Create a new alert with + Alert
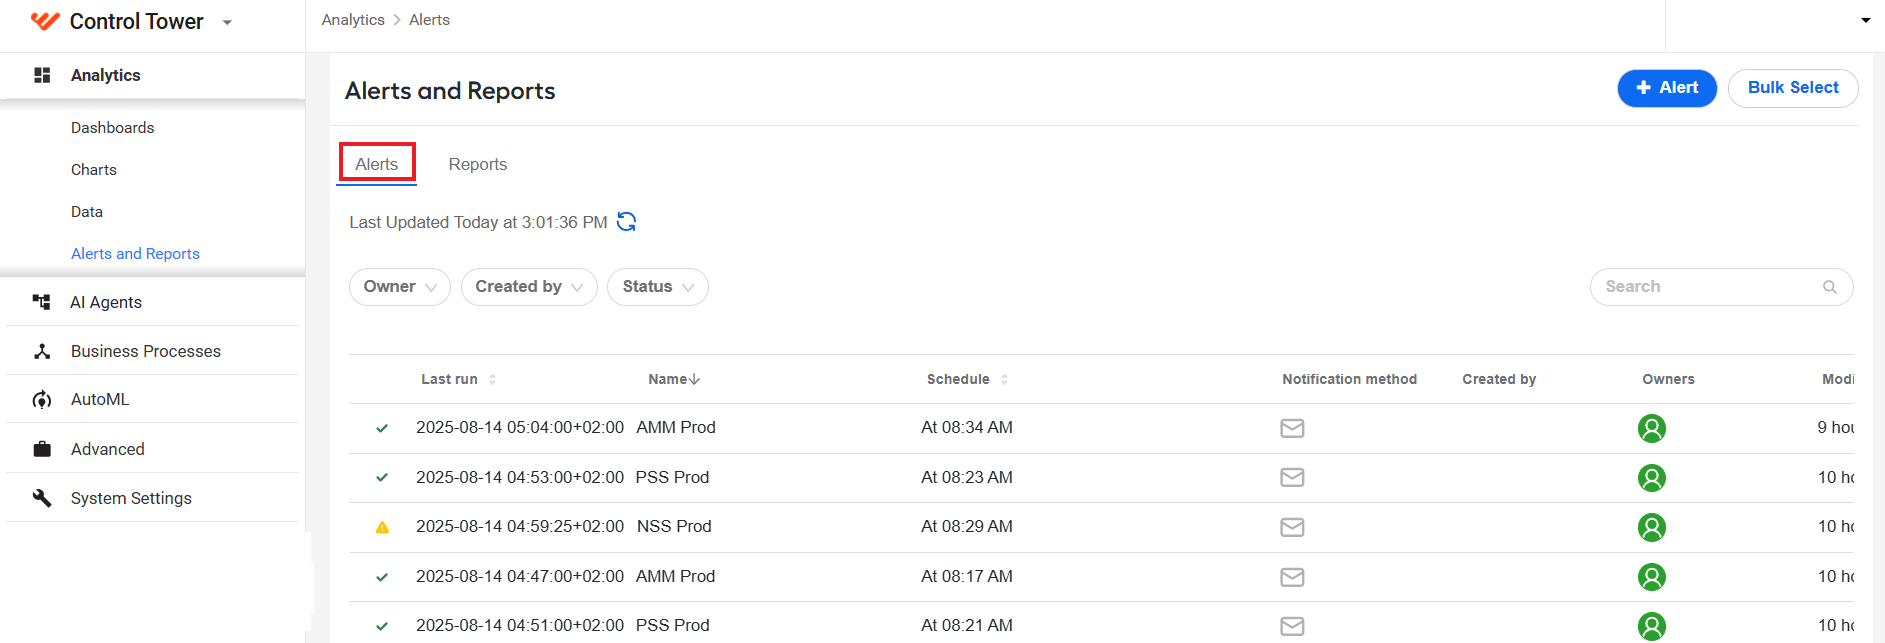Image resolution: width=1885 pixels, height=643 pixels. (x=1667, y=88)
